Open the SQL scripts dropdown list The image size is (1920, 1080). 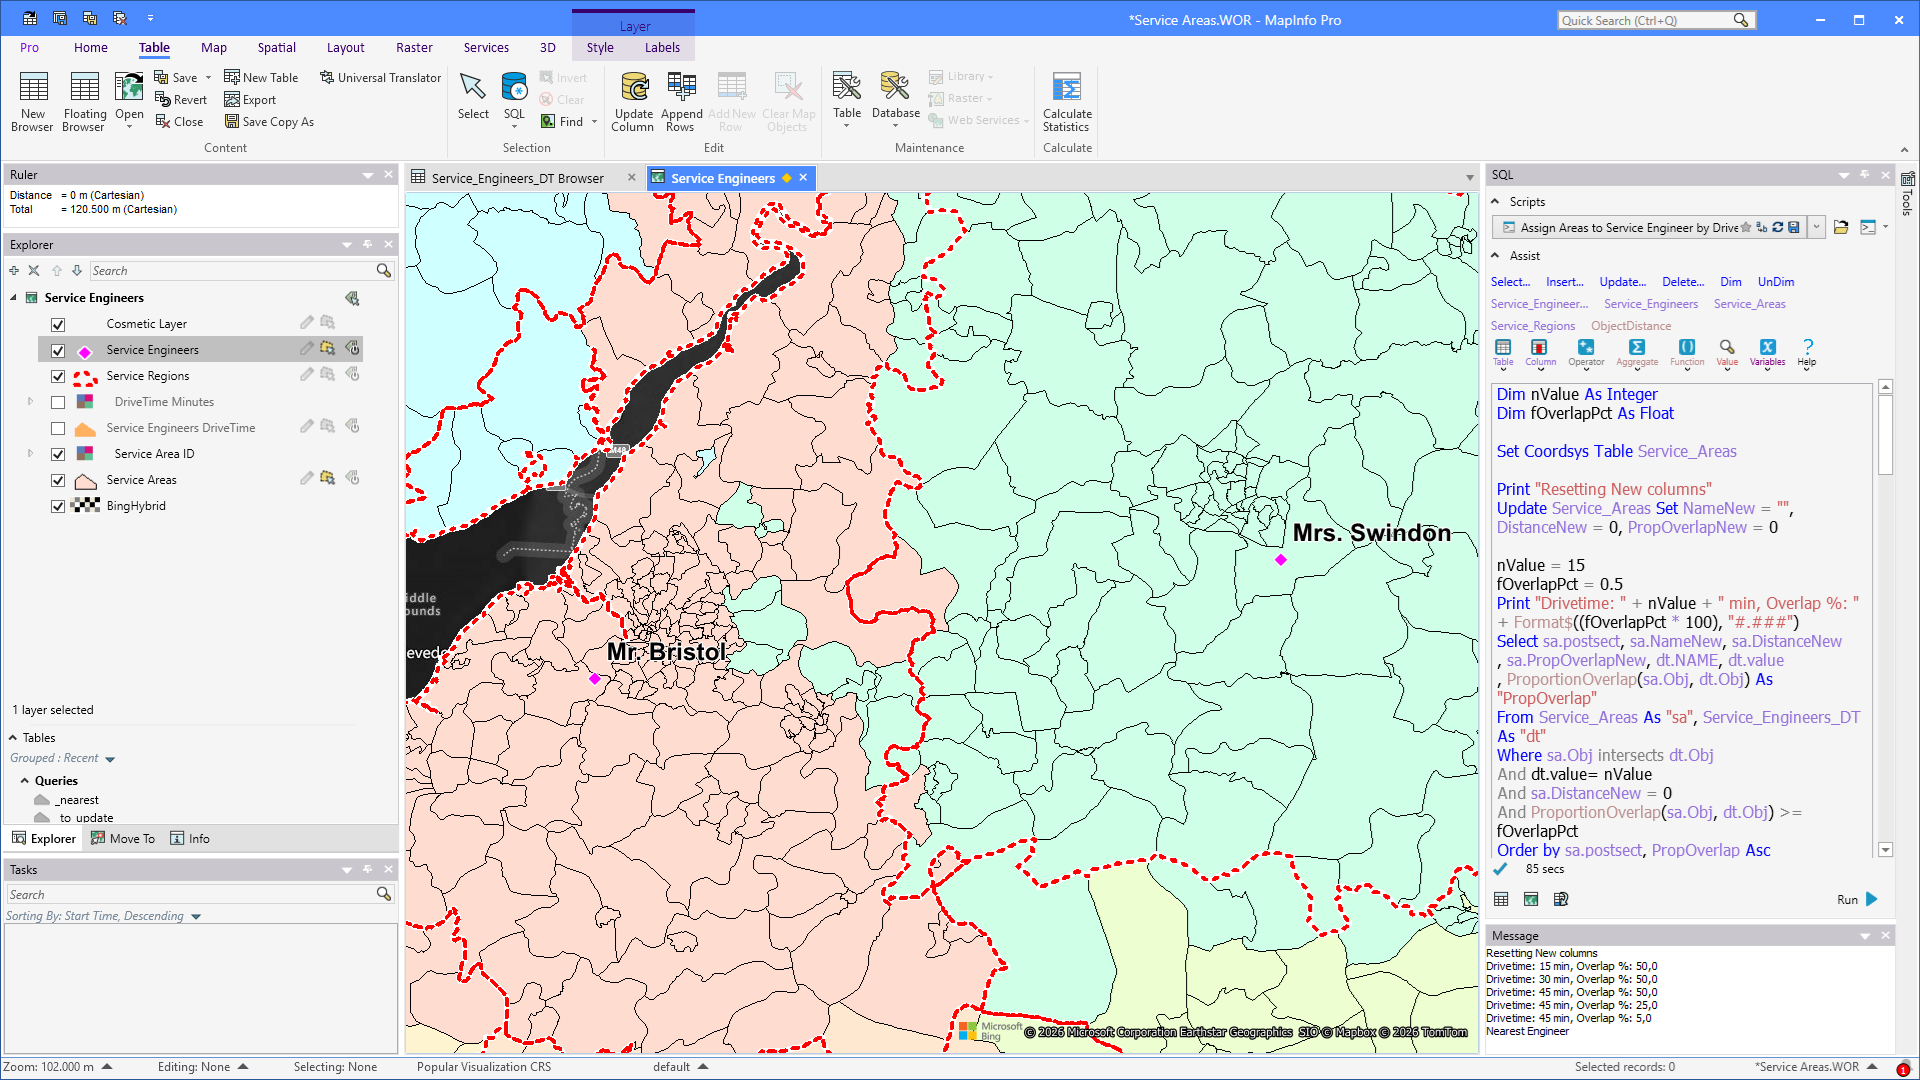1816,228
